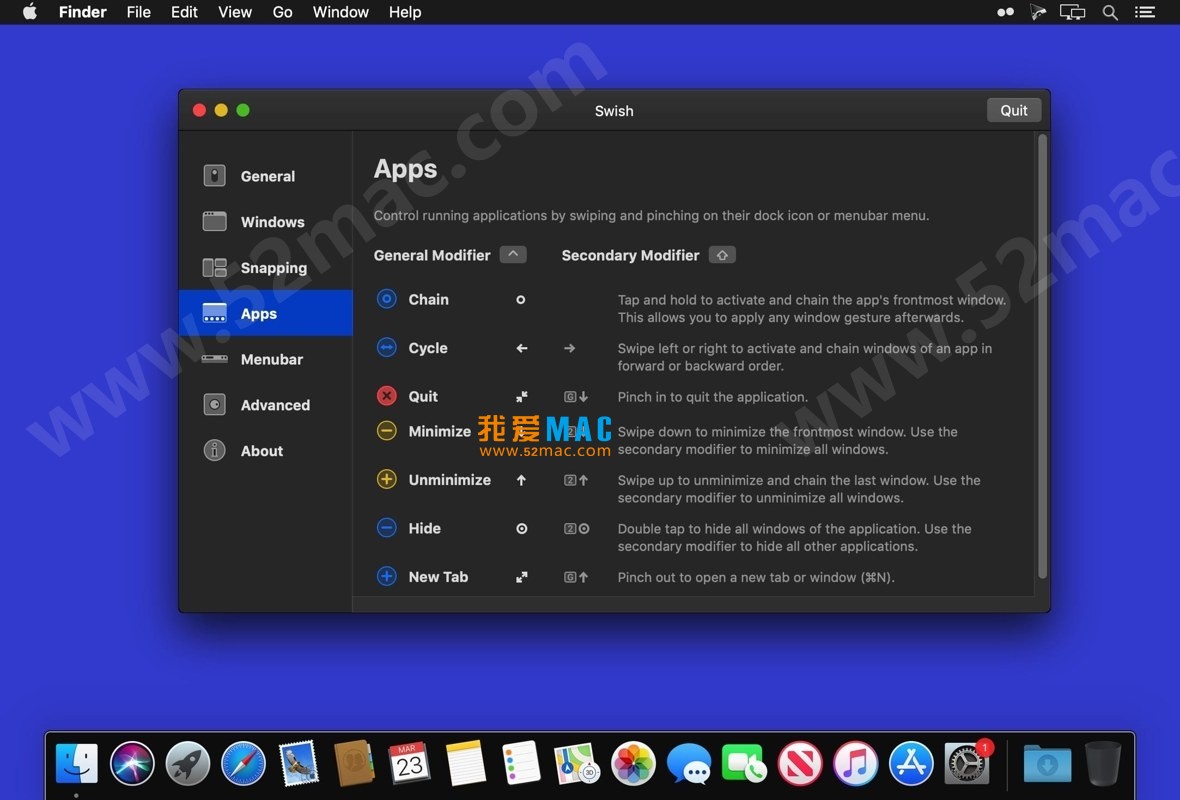
Task: Select the Apps sidebar item
Action: click(266, 313)
